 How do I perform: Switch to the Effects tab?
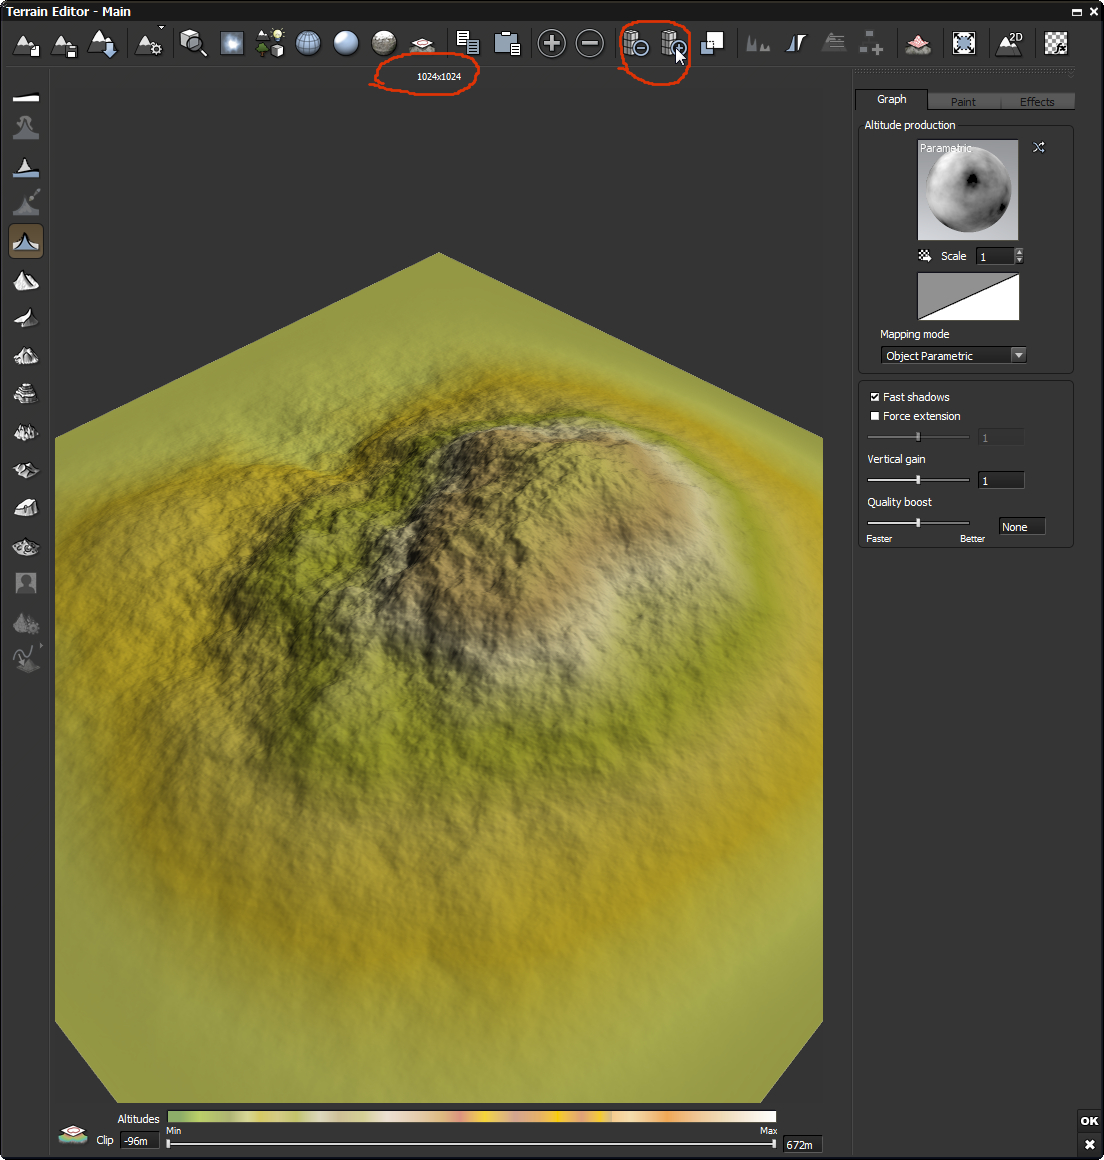tap(1037, 102)
